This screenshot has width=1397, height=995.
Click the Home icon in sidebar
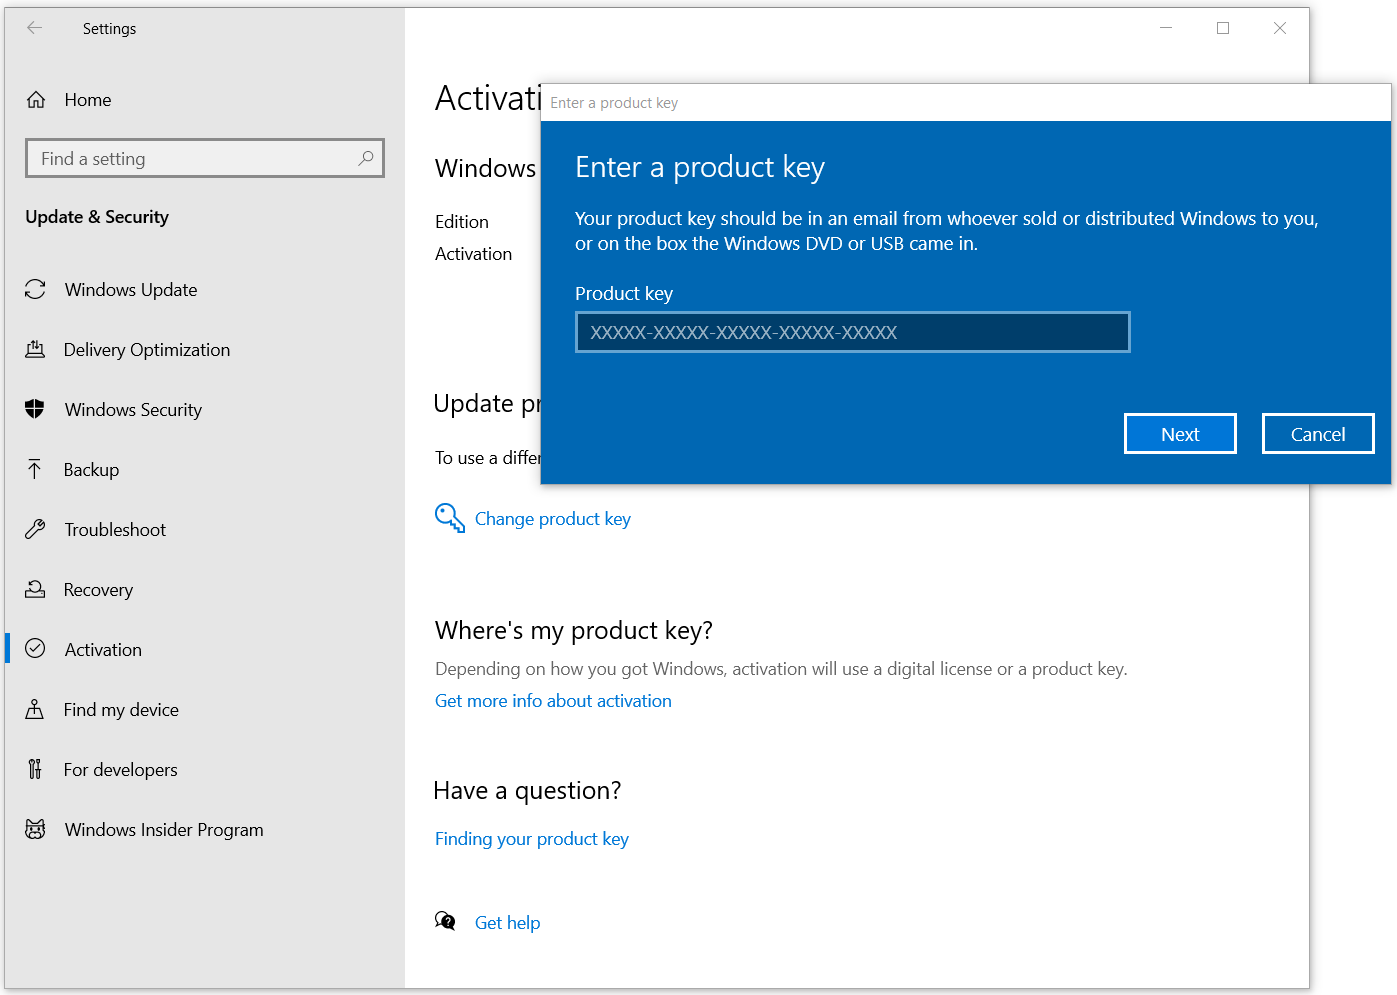click(x=36, y=100)
